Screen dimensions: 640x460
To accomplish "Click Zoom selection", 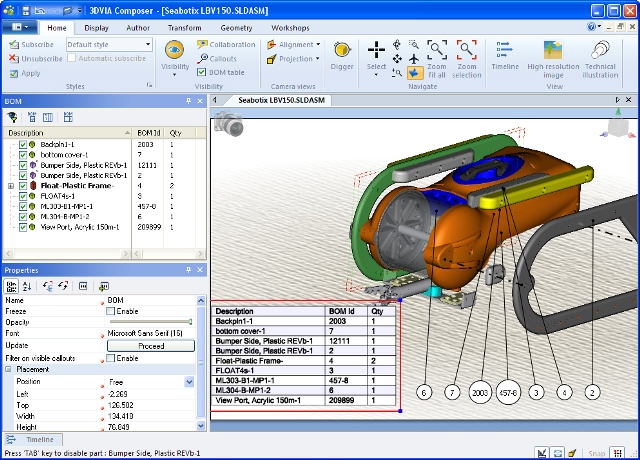I will coord(467,59).
